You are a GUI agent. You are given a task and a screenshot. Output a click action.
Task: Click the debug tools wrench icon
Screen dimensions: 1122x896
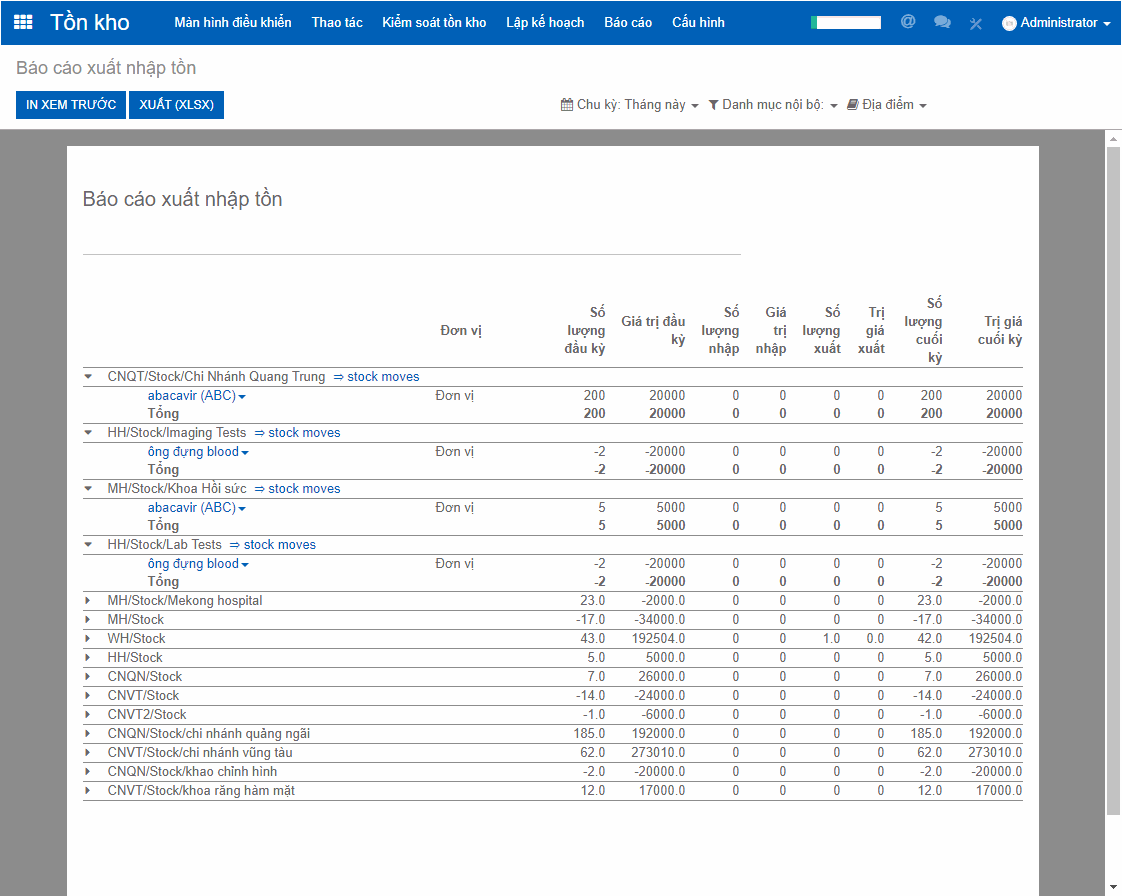click(976, 23)
